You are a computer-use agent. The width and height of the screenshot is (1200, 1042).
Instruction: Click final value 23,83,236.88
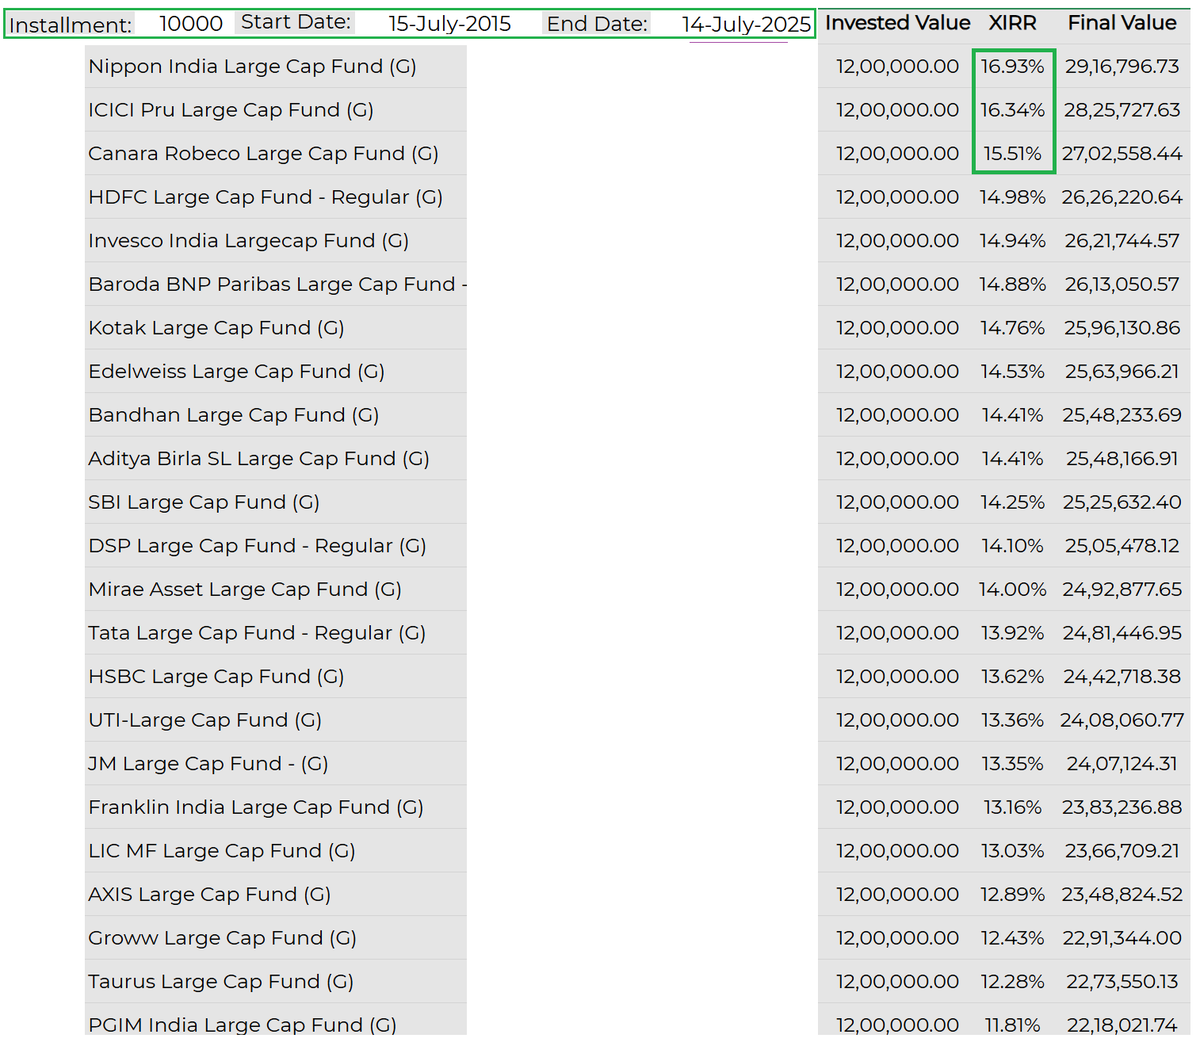1122,807
